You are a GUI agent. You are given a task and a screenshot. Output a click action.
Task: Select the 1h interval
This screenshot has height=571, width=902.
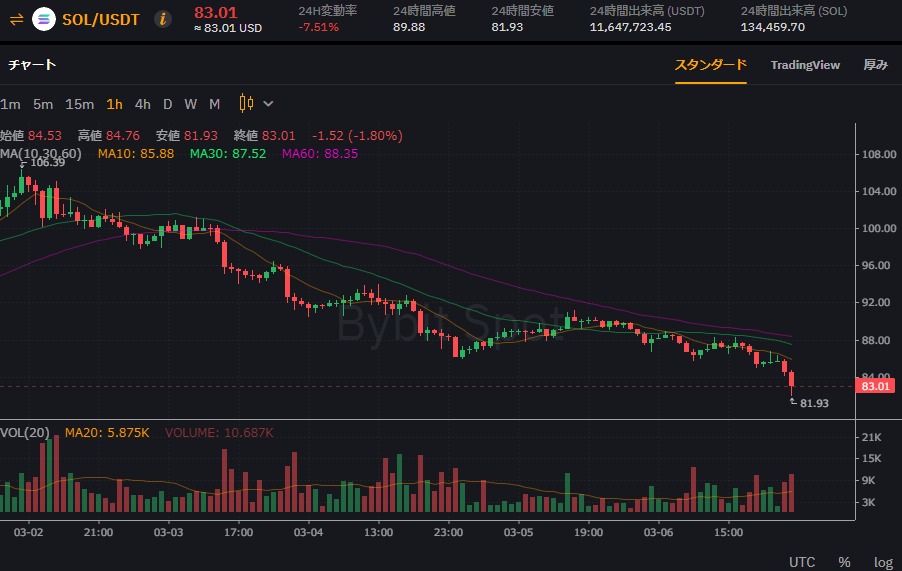pyautogui.click(x=114, y=104)
